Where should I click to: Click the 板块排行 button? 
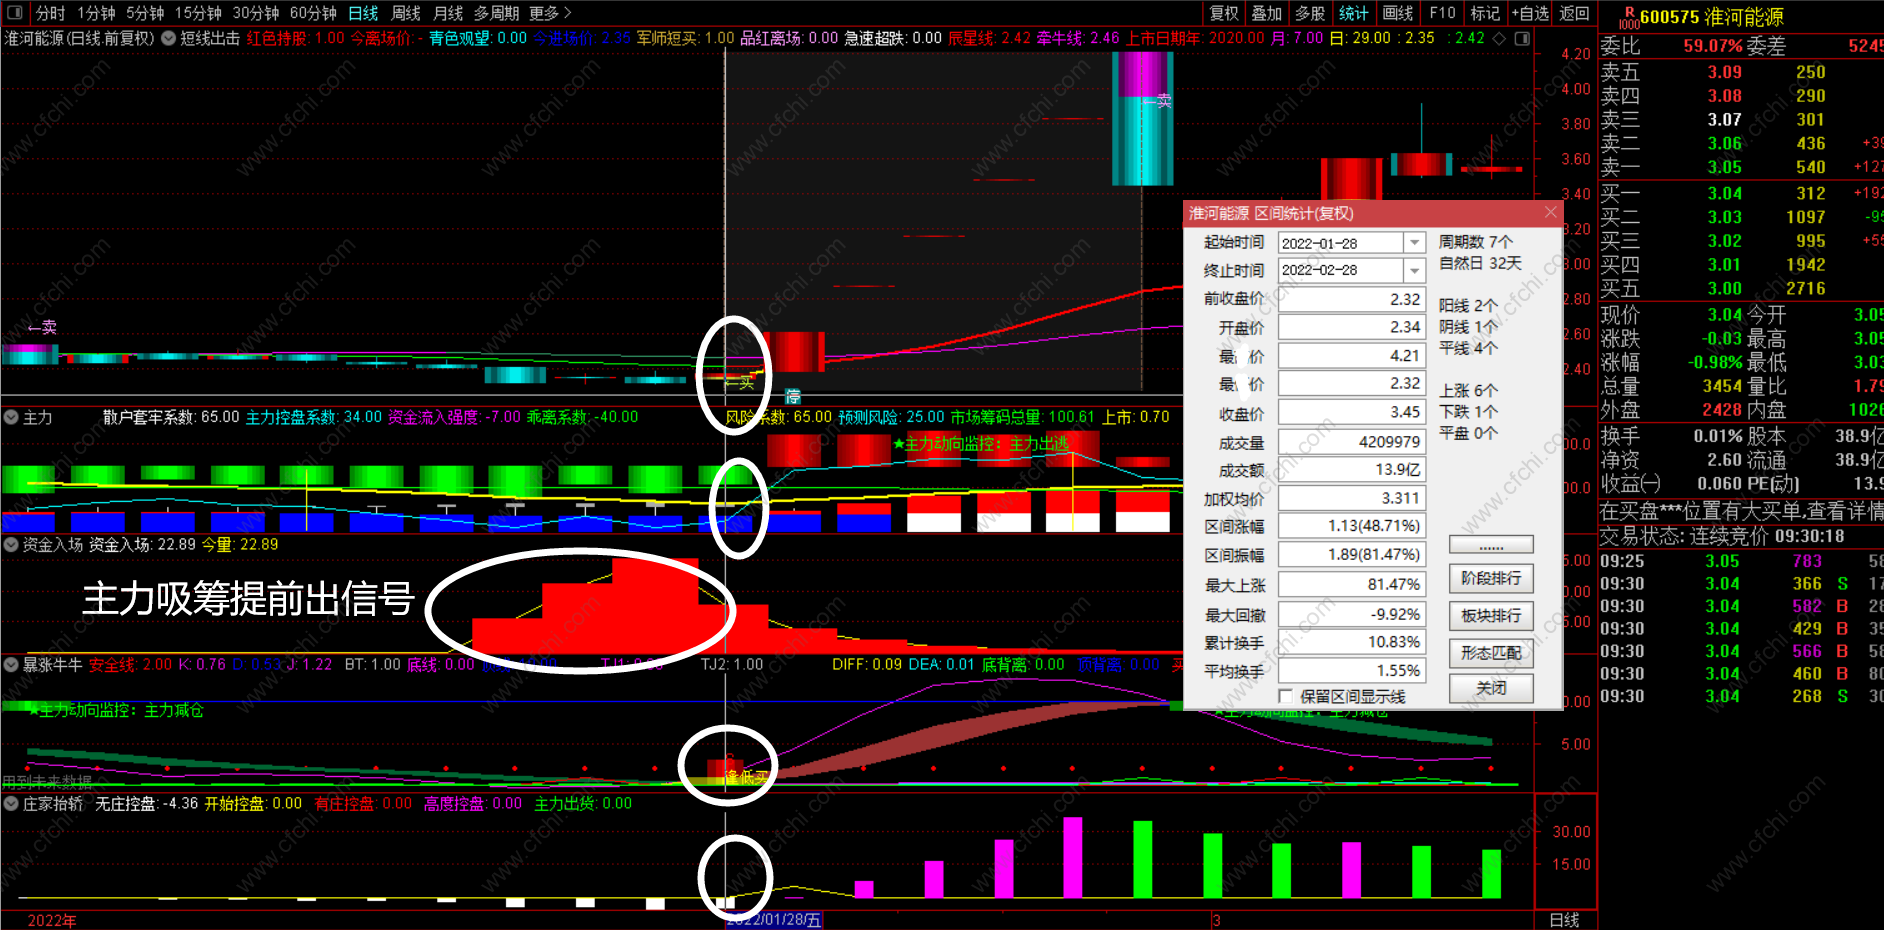pyautogui.click(x=1491, y=615)
